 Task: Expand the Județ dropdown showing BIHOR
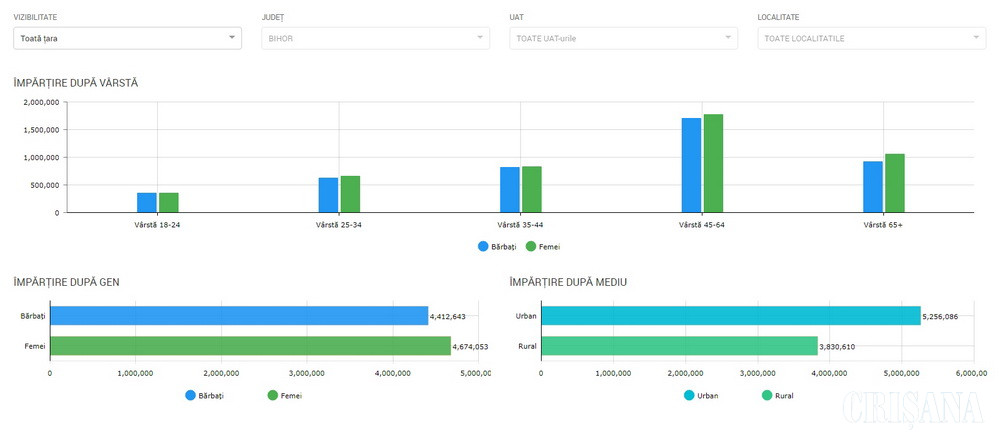coord(375,38)
